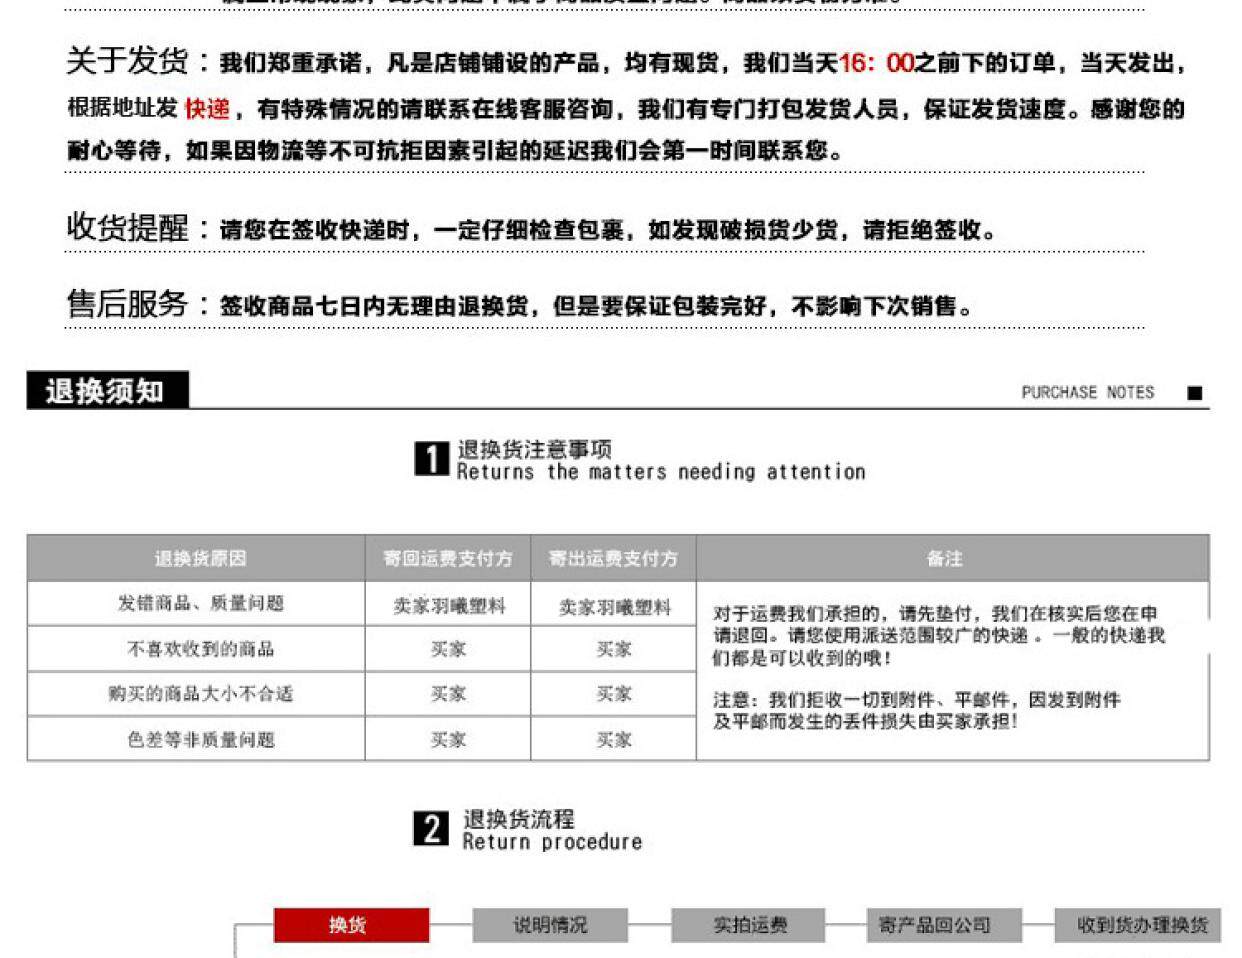Click the 寄回运费支付方 table header
This screenshot has width=1242, height=958.
click(x=448, y=558)
